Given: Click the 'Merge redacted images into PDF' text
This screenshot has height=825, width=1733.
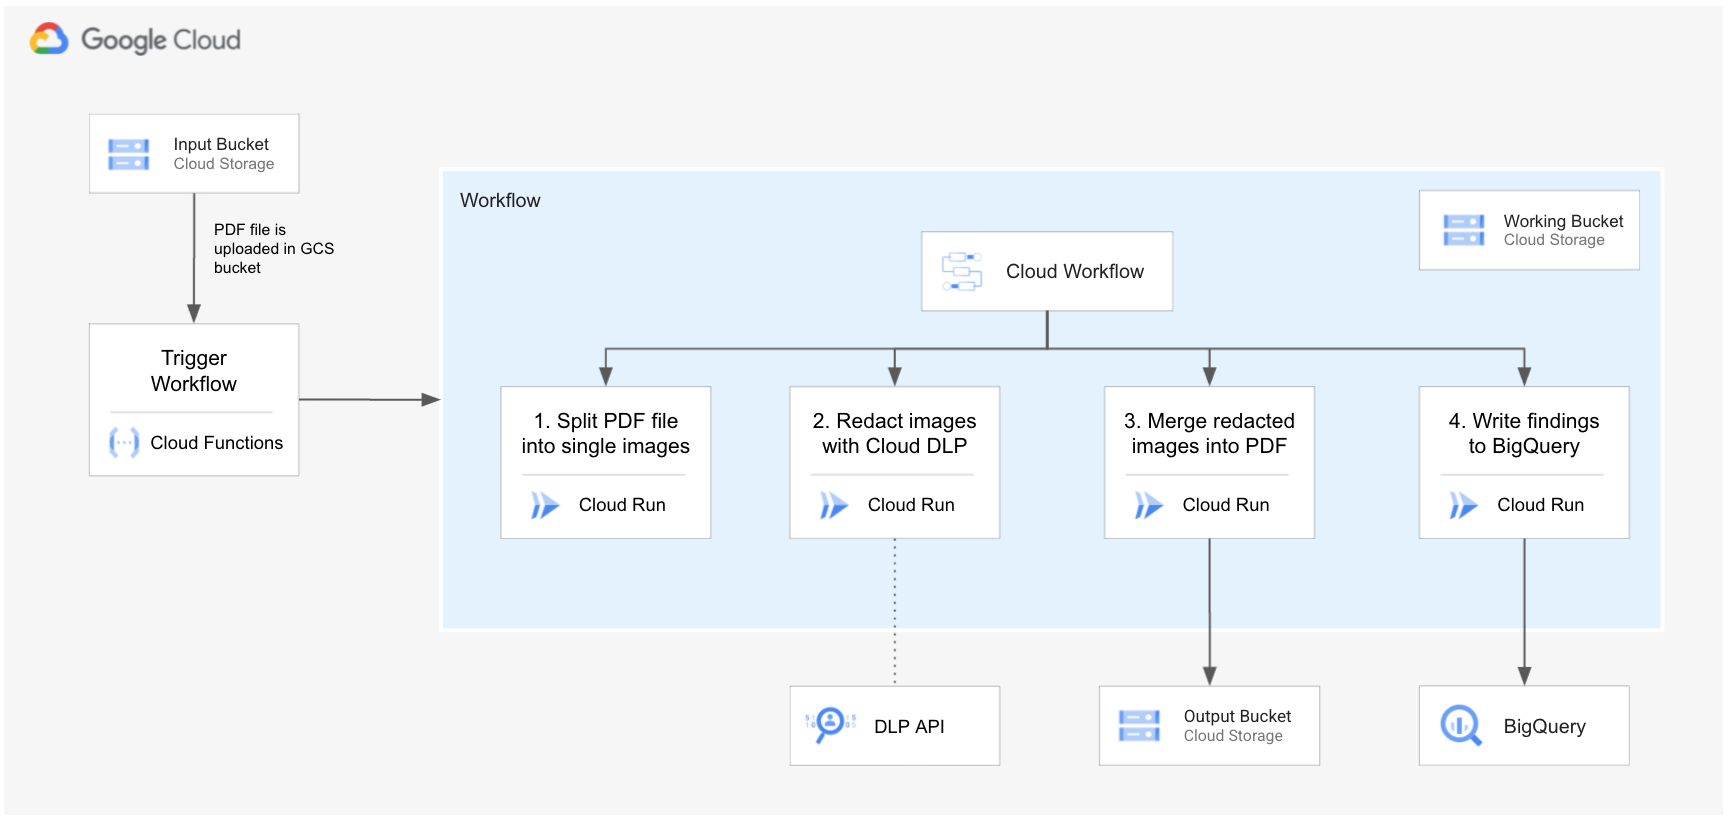Looking at the screenshot, I should click(1209, 433).
